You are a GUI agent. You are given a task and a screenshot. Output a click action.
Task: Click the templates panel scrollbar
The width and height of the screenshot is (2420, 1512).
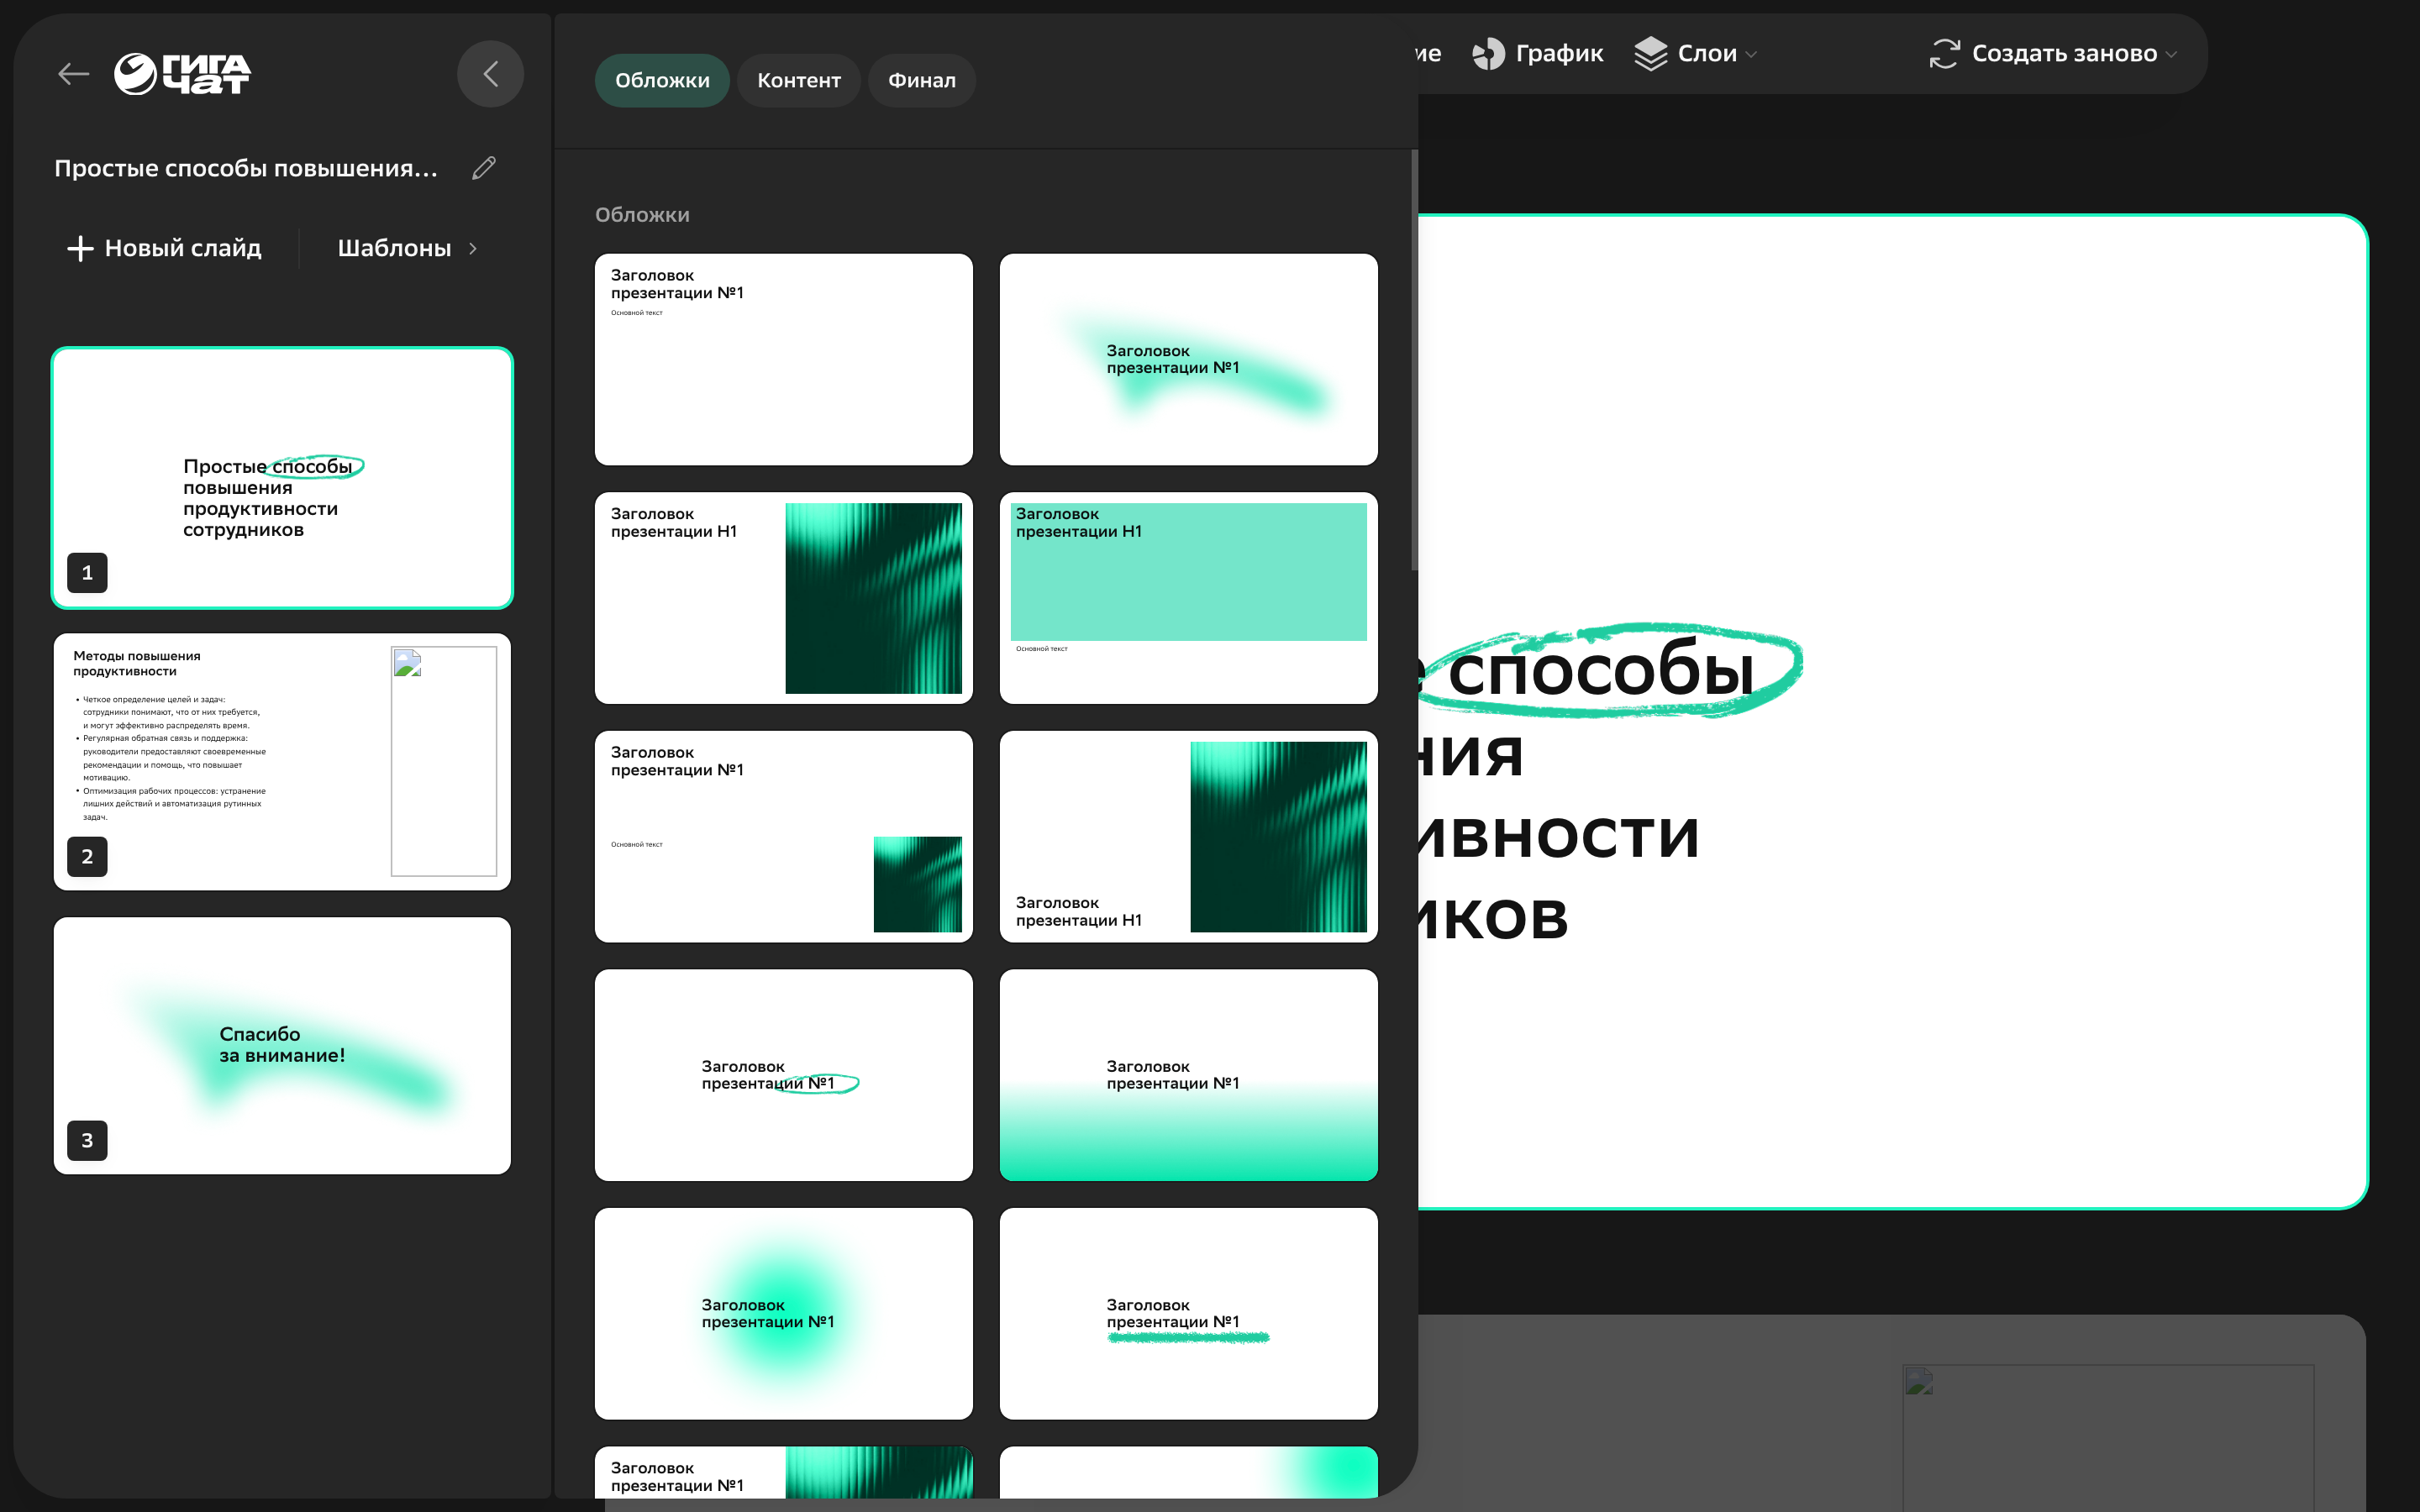tap(1414, 360)
